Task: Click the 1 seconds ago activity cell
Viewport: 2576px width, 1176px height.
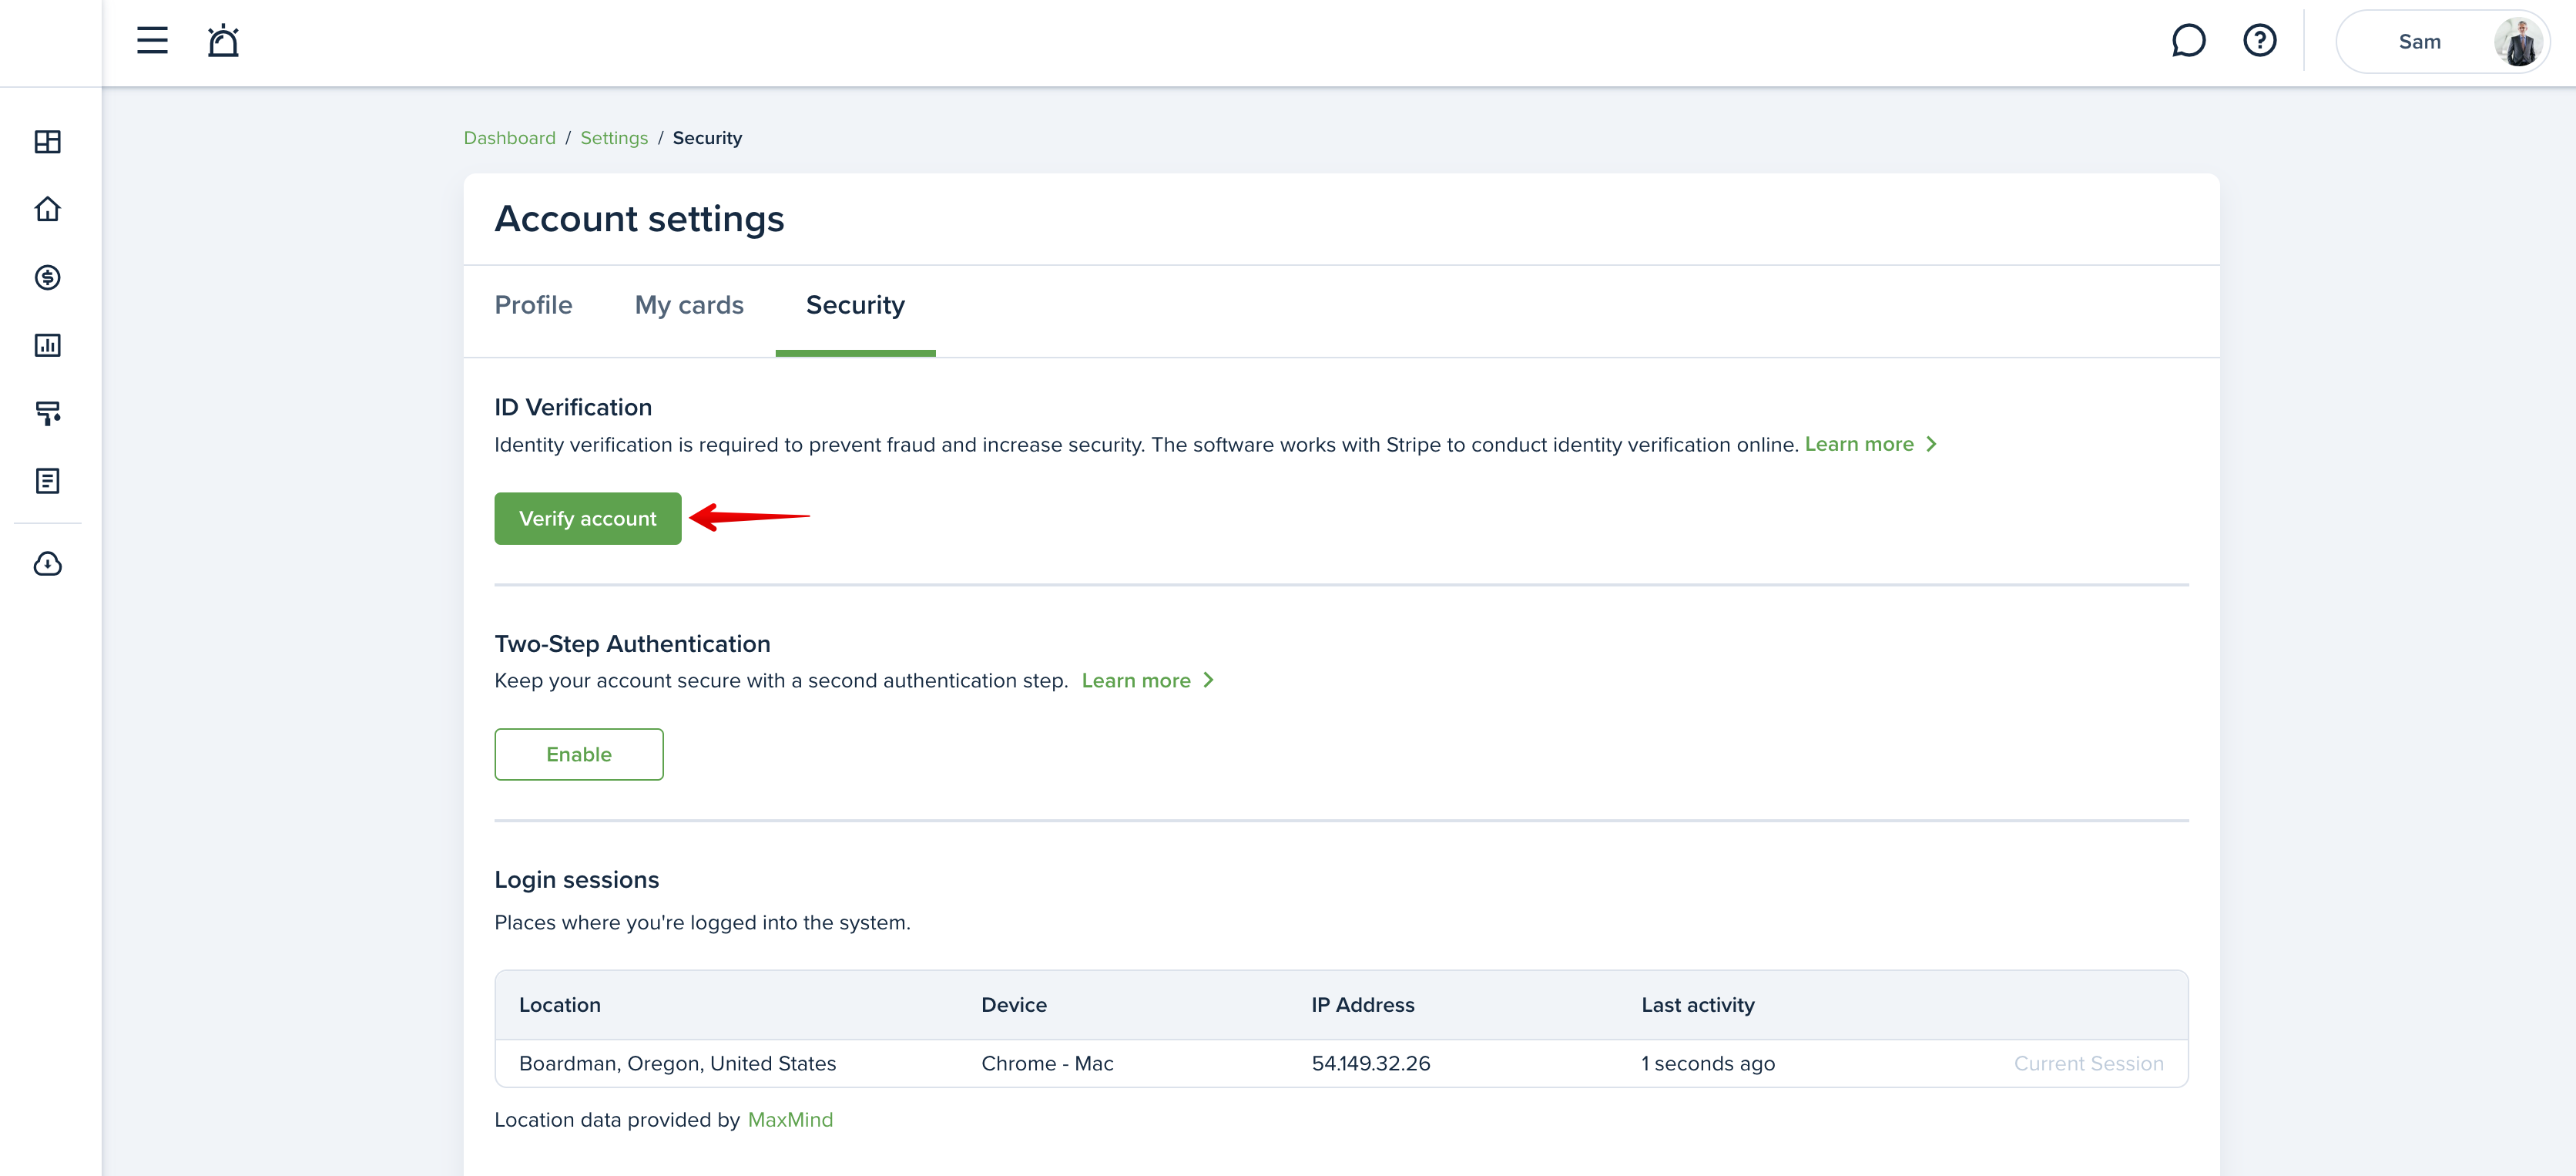Action: [x=1707, y=1063]
